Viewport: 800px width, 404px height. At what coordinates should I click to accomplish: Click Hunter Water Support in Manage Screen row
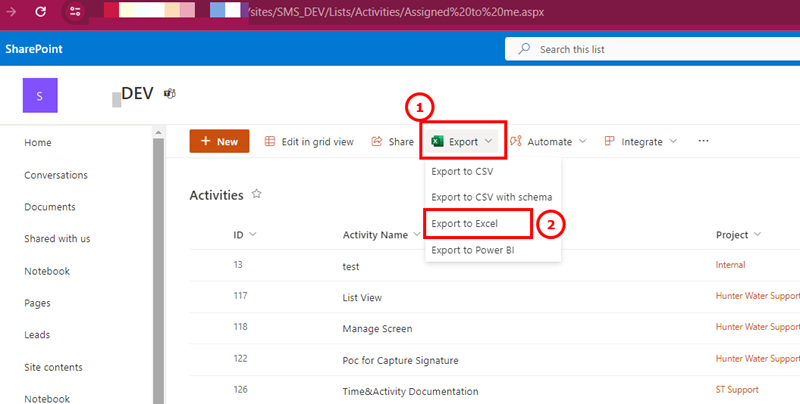758,327
